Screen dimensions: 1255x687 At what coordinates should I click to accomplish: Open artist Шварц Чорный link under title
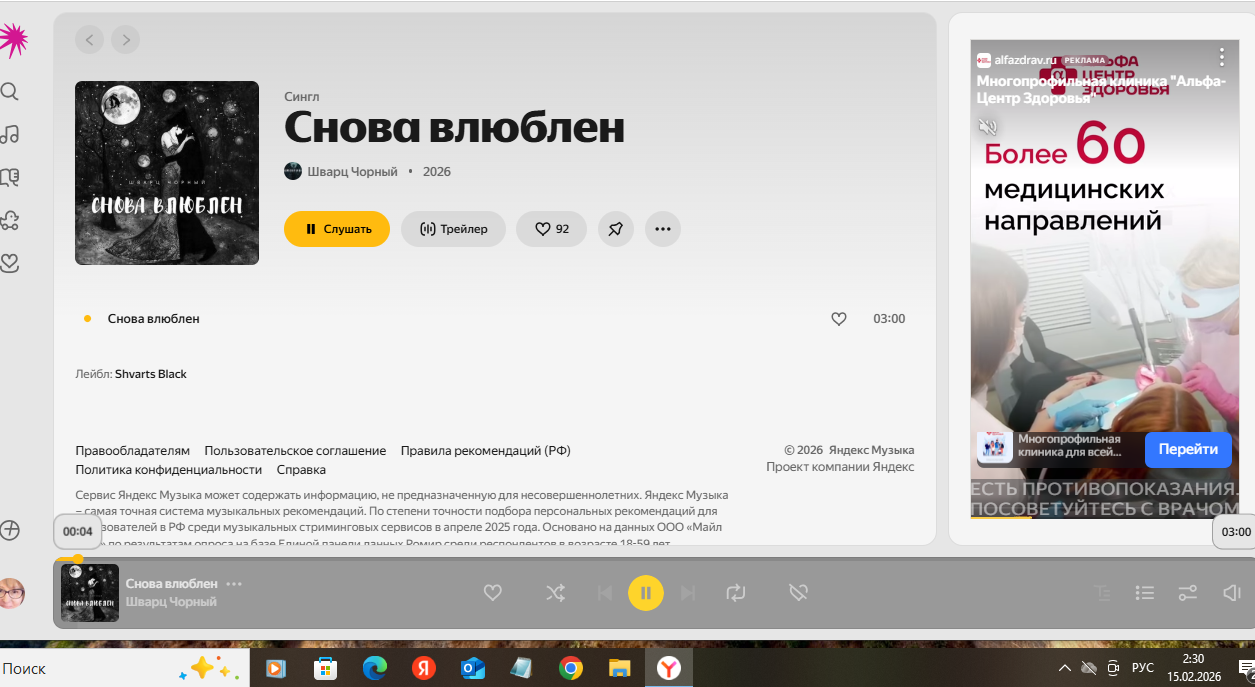(352, 172)
